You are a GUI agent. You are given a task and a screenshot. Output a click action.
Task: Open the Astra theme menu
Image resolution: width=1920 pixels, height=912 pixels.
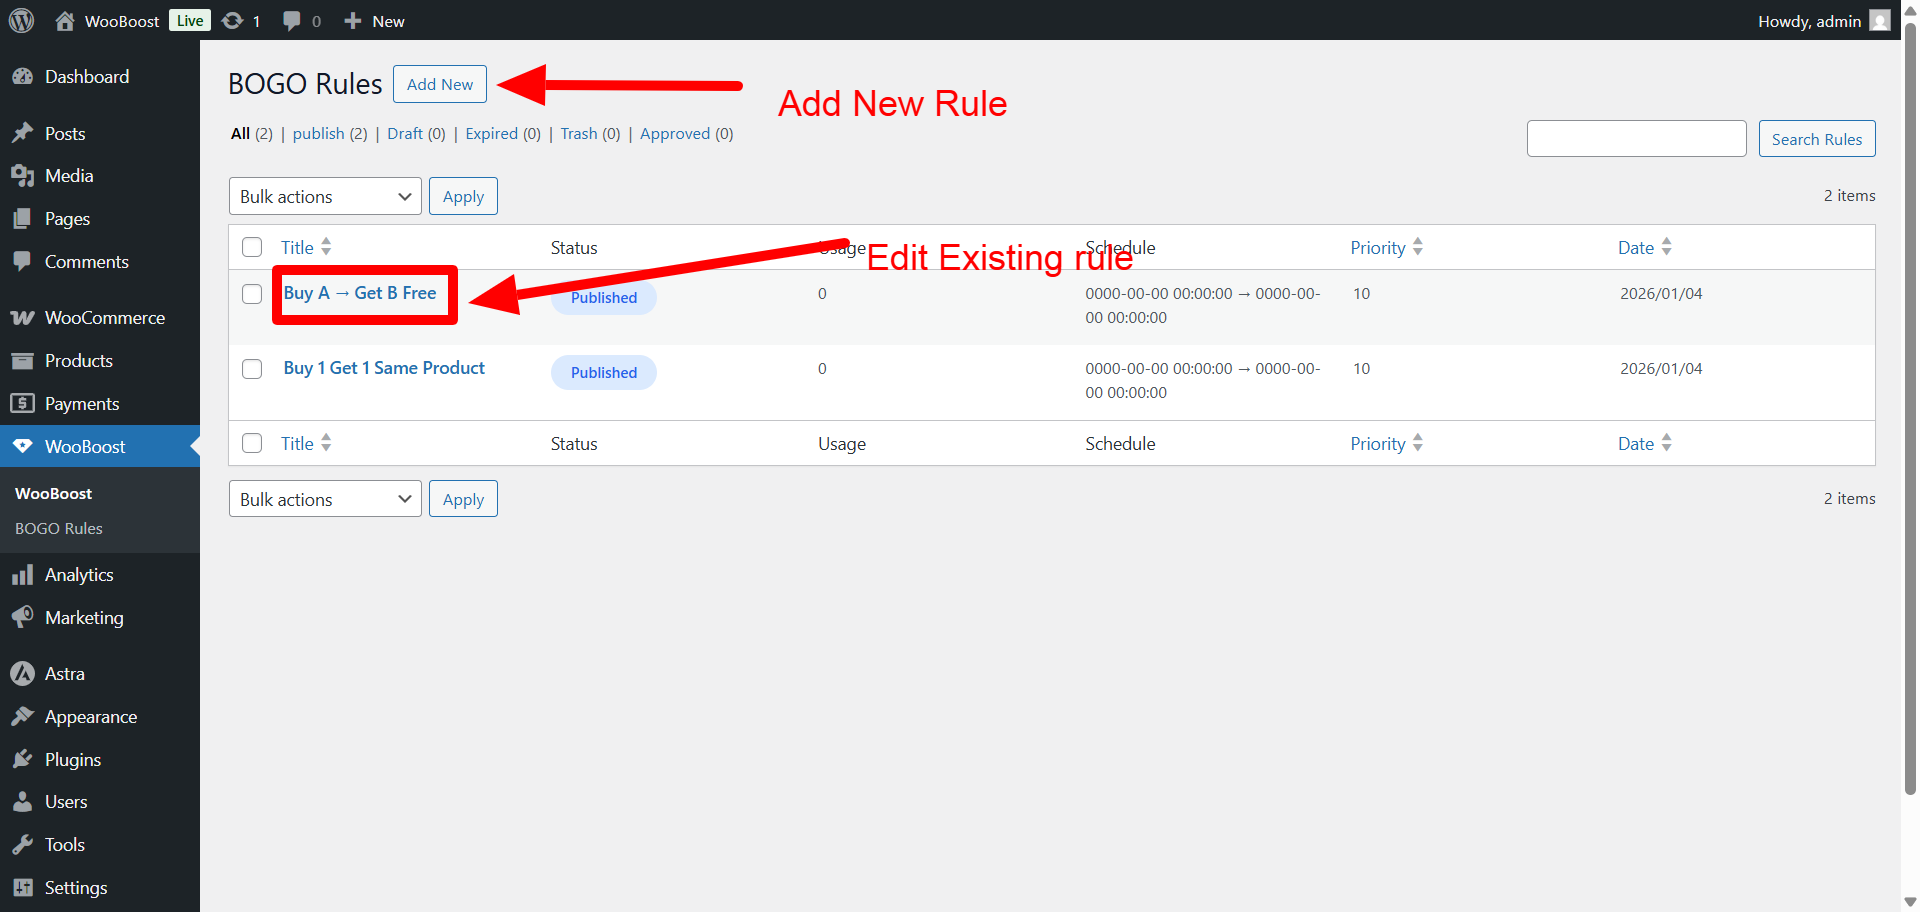pyautogui.click(x=64, y=673)
